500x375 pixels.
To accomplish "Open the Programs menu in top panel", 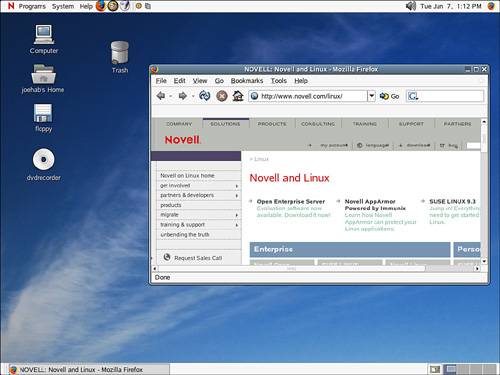I will [x=32, y=6].
